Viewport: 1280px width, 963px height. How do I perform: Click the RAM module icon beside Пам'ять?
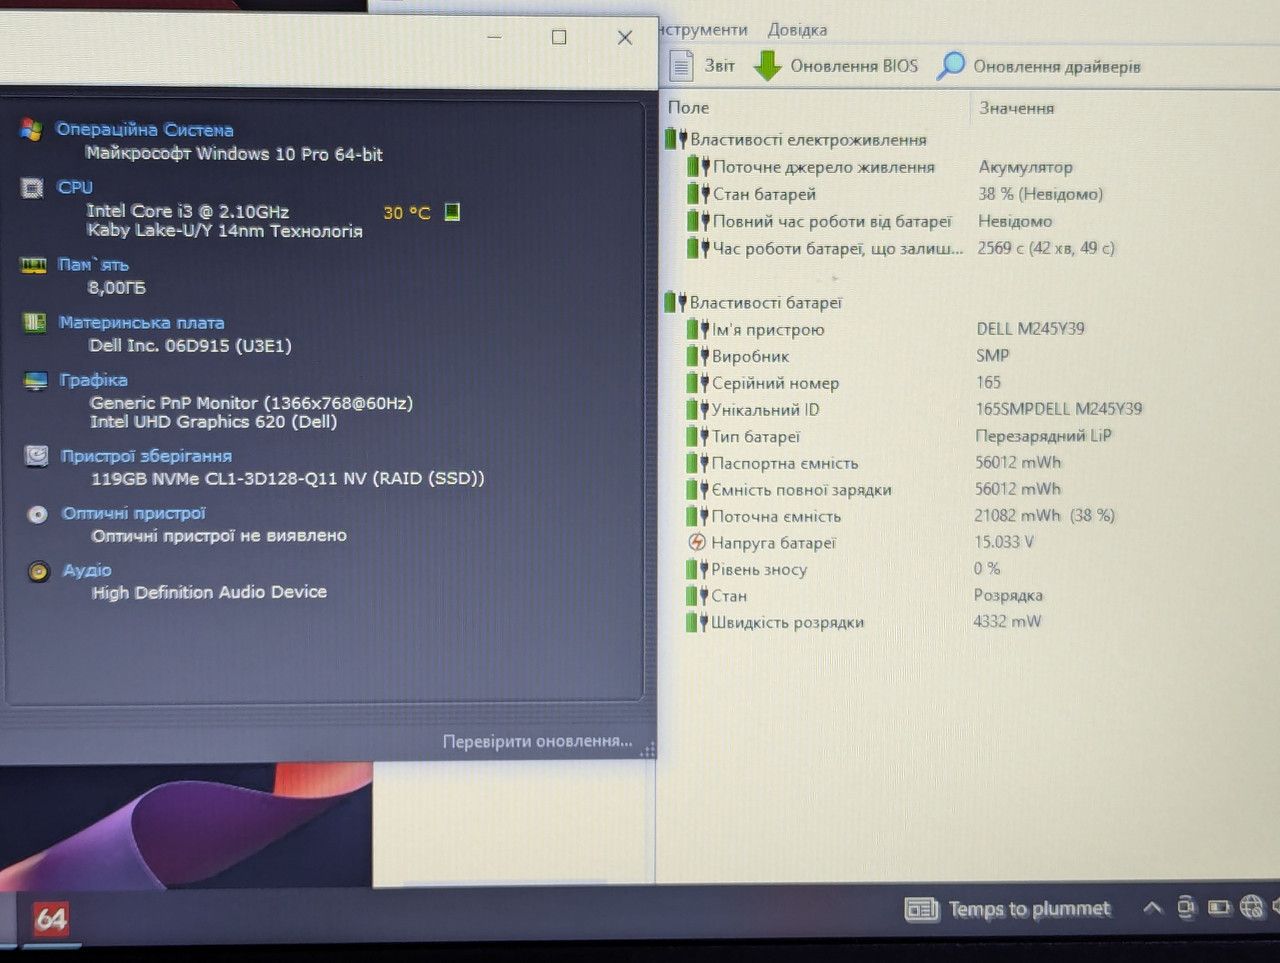(x=34, y=266)
